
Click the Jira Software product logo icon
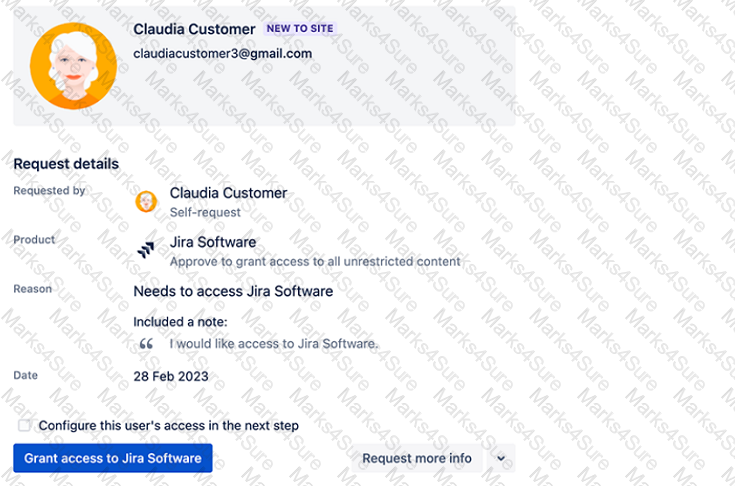point(146,250)
